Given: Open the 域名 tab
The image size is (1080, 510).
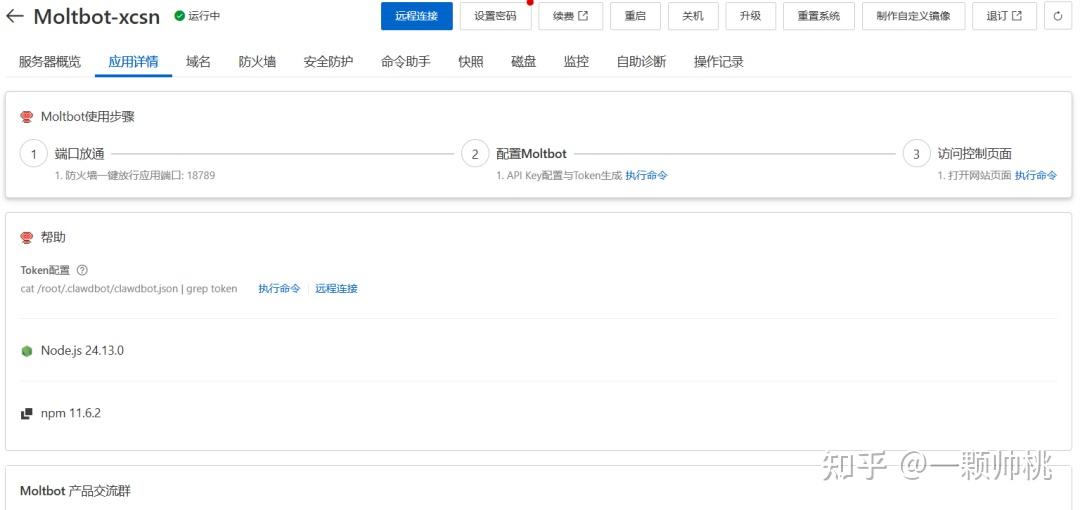Looking at the screenshot, I should [198, 61].
